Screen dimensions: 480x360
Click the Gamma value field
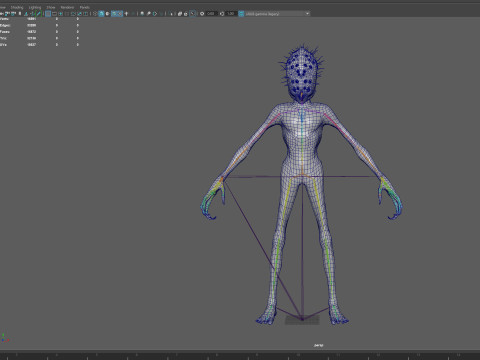pos(231,14)
